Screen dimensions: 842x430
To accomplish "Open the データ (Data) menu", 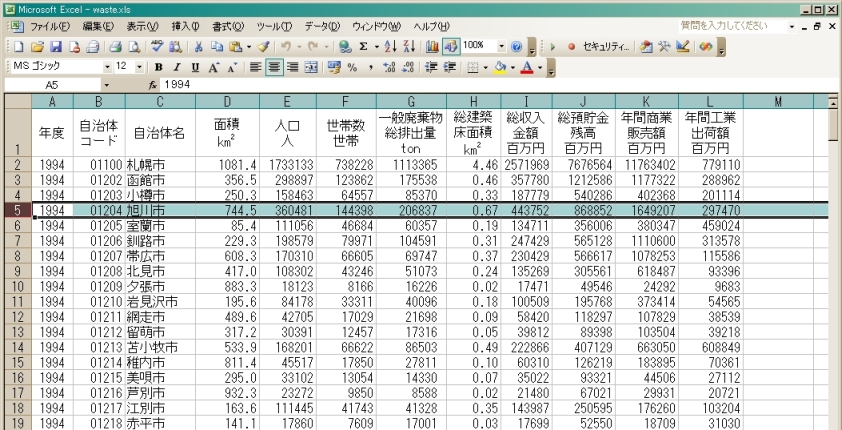I will point(322,25).
